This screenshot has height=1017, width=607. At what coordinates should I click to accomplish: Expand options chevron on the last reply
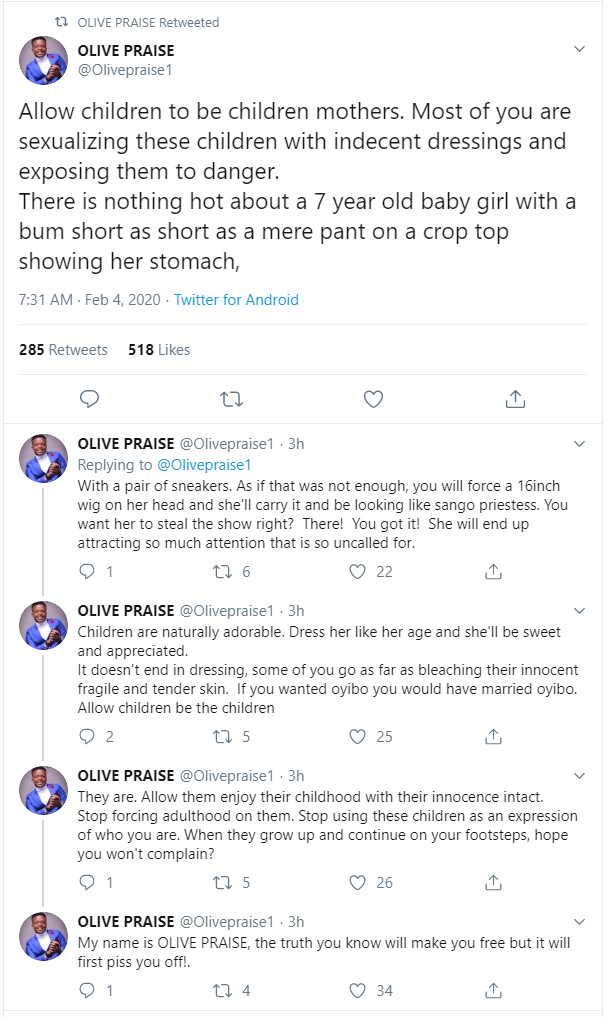(579, 920)
